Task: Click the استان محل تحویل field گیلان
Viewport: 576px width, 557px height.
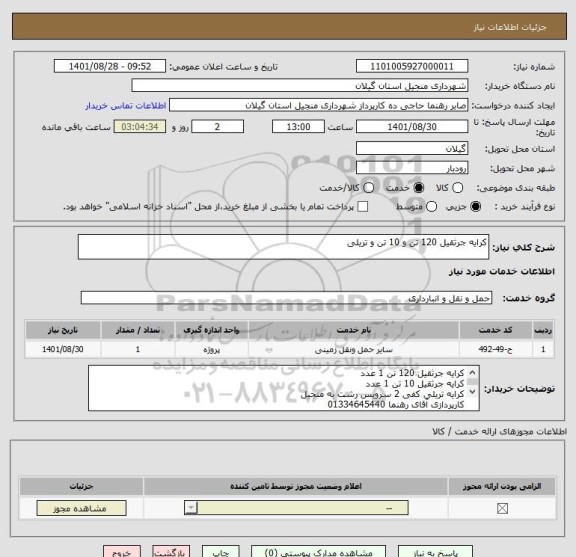Action: coord(412,148)
